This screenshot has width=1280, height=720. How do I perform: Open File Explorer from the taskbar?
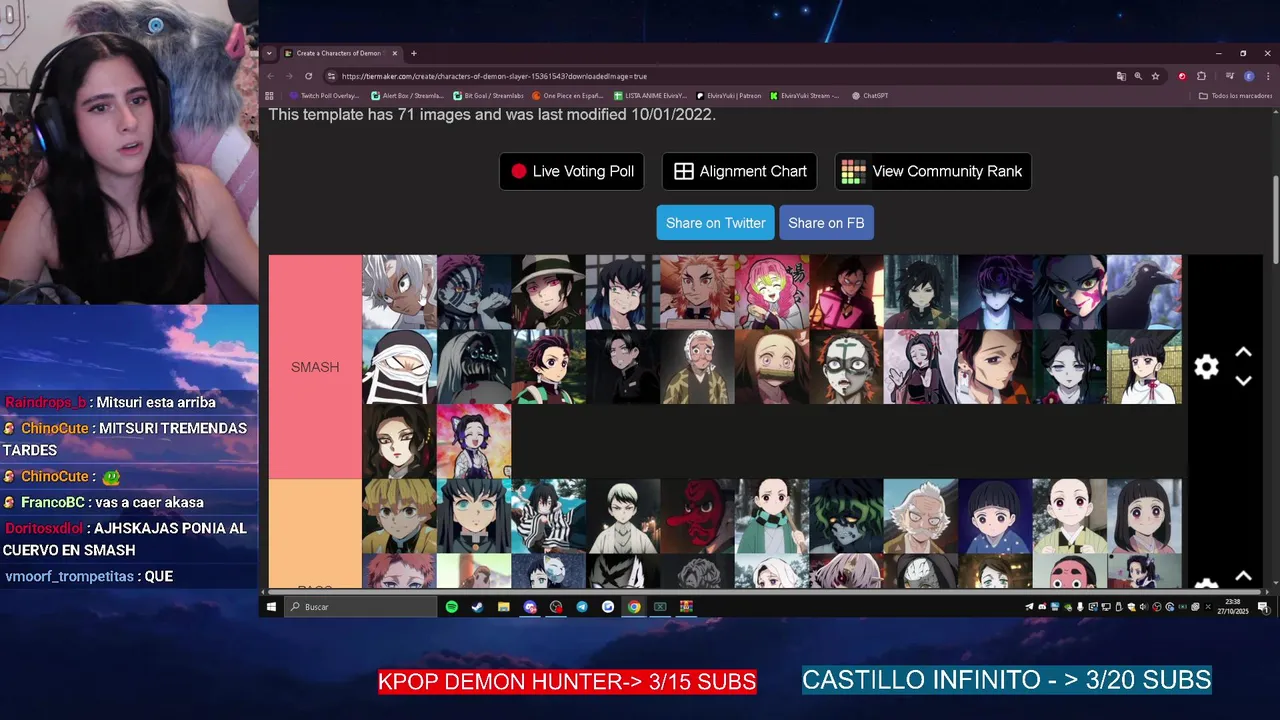(x=504, y=607)
